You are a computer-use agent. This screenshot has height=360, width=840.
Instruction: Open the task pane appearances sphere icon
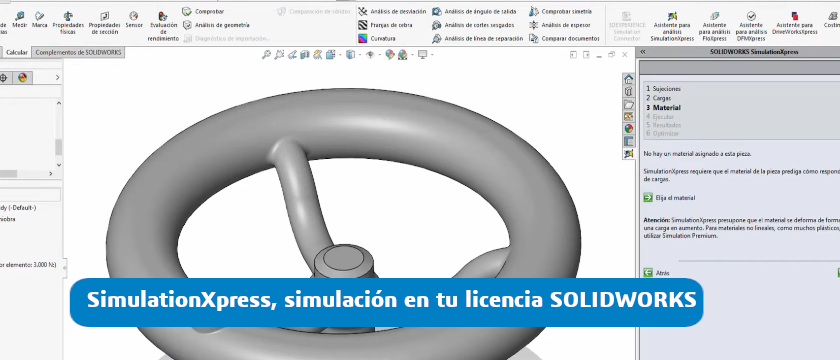pyautogui.click(x=628, y=129)
